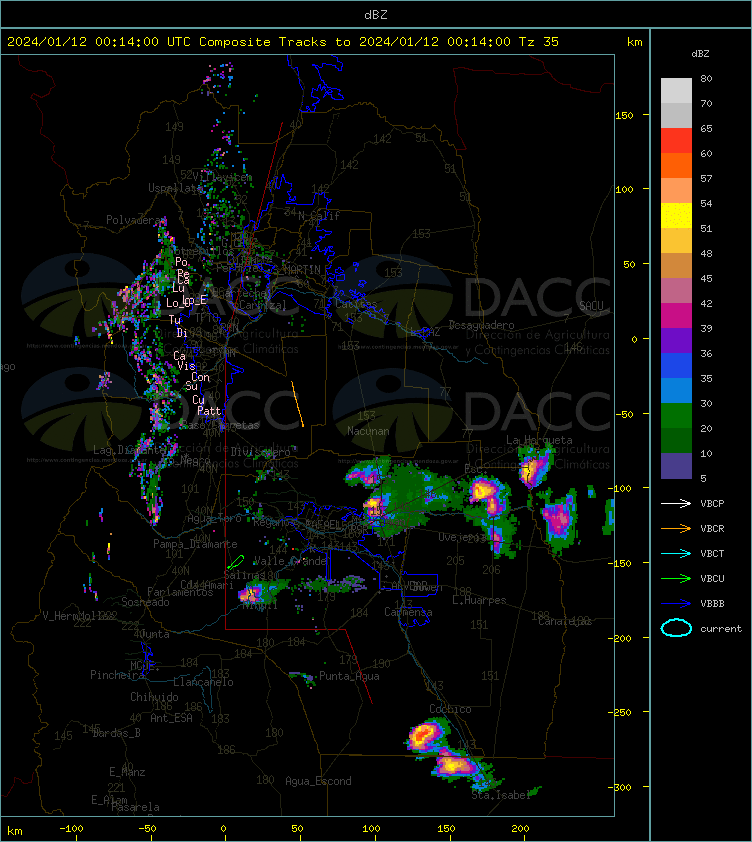The height and width of the screenshot is (842, 752).
Task: Pick the purple swatch between 39 and 36
Action: [676, 340]
